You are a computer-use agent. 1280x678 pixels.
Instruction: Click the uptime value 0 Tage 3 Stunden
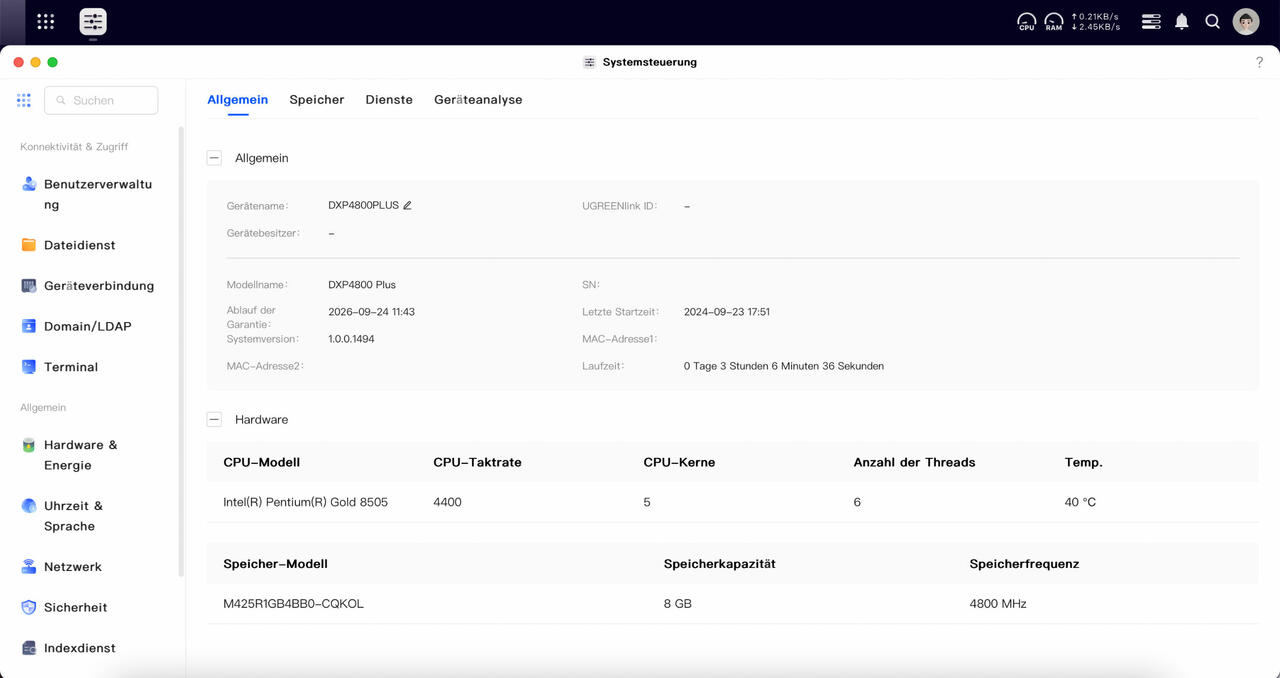coord(784,366)
